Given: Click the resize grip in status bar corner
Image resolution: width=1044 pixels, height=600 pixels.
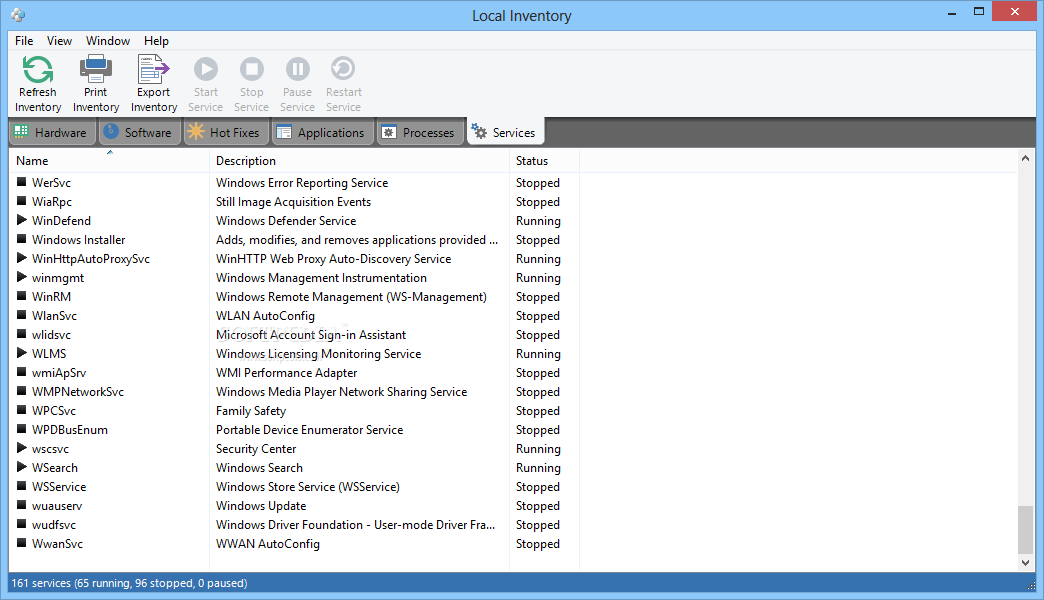Looking at the screenshot, I should point(1031,585).
